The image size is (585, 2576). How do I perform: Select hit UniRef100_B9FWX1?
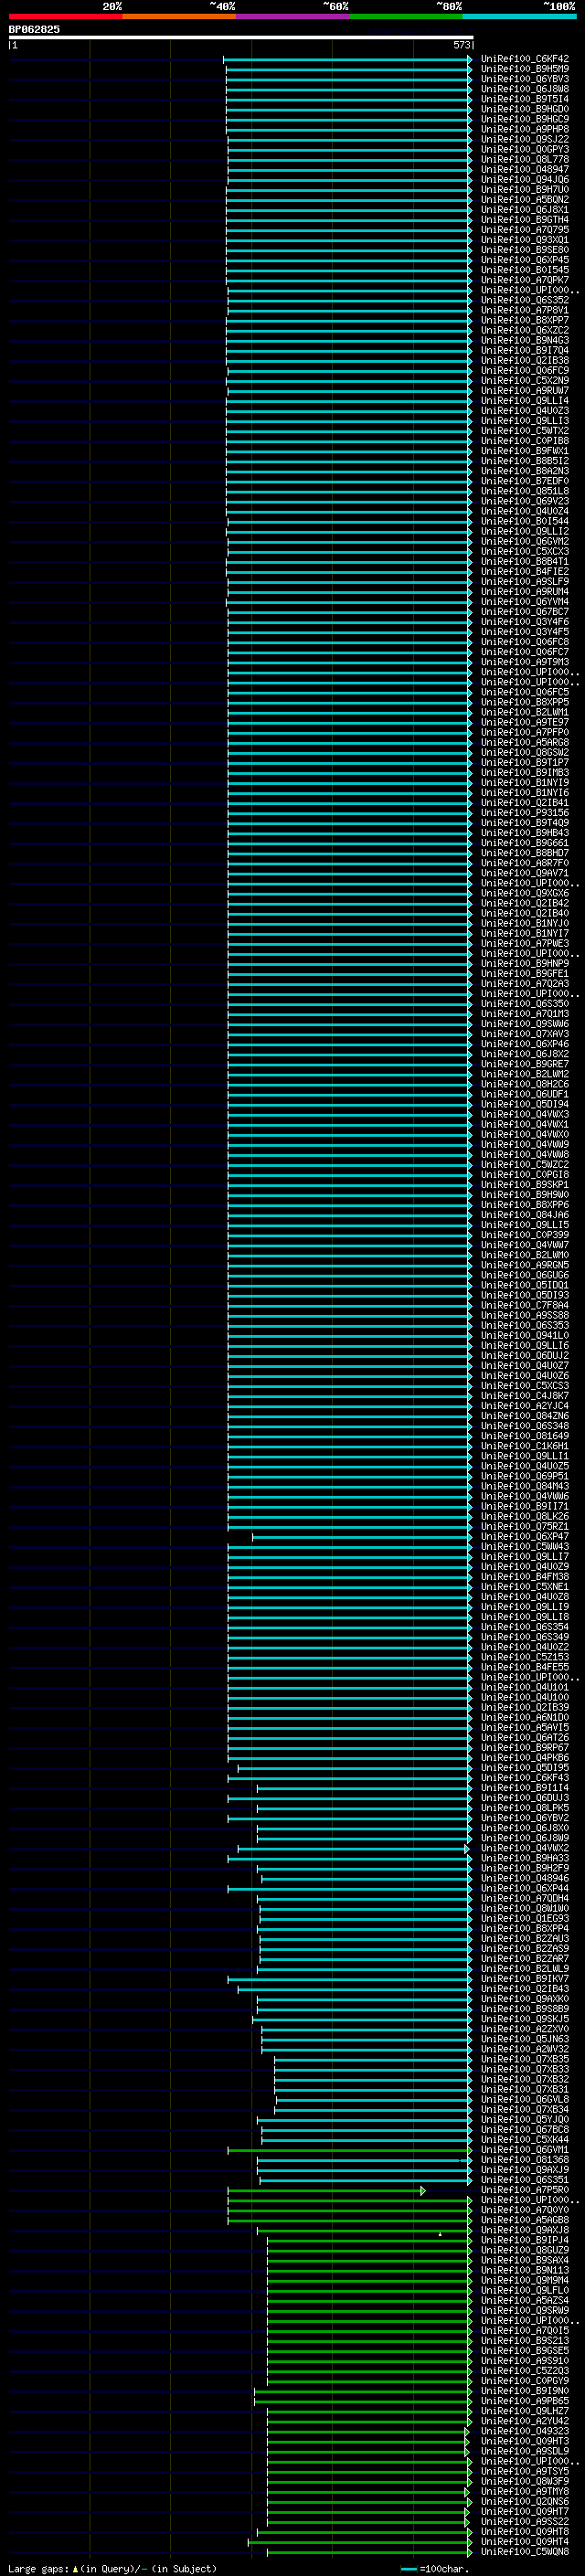click(x=525, y=451)
